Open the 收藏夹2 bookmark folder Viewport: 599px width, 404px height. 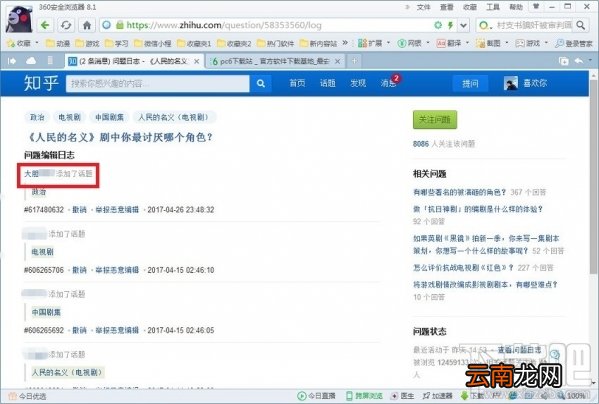coord(234,43)
